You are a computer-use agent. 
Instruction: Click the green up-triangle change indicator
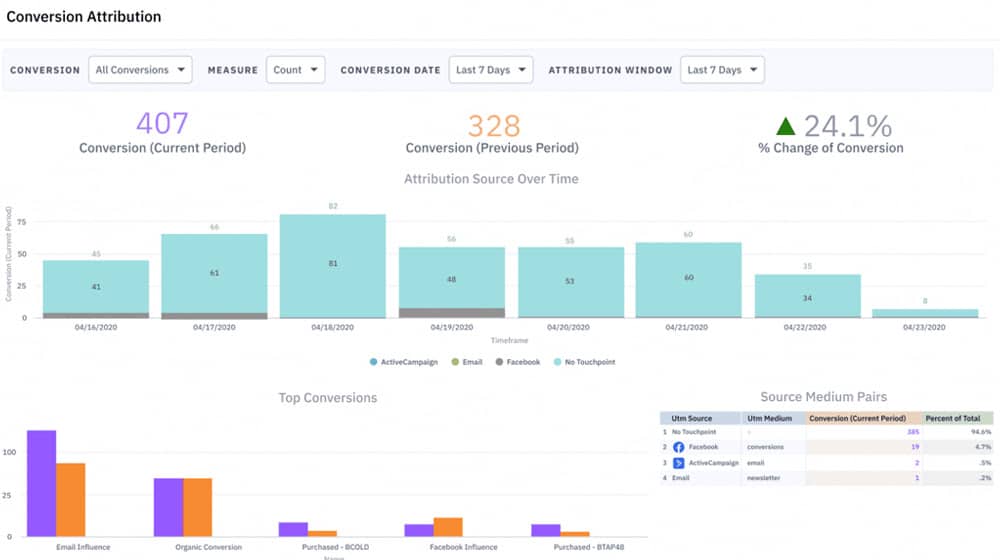tap(786, 126)
